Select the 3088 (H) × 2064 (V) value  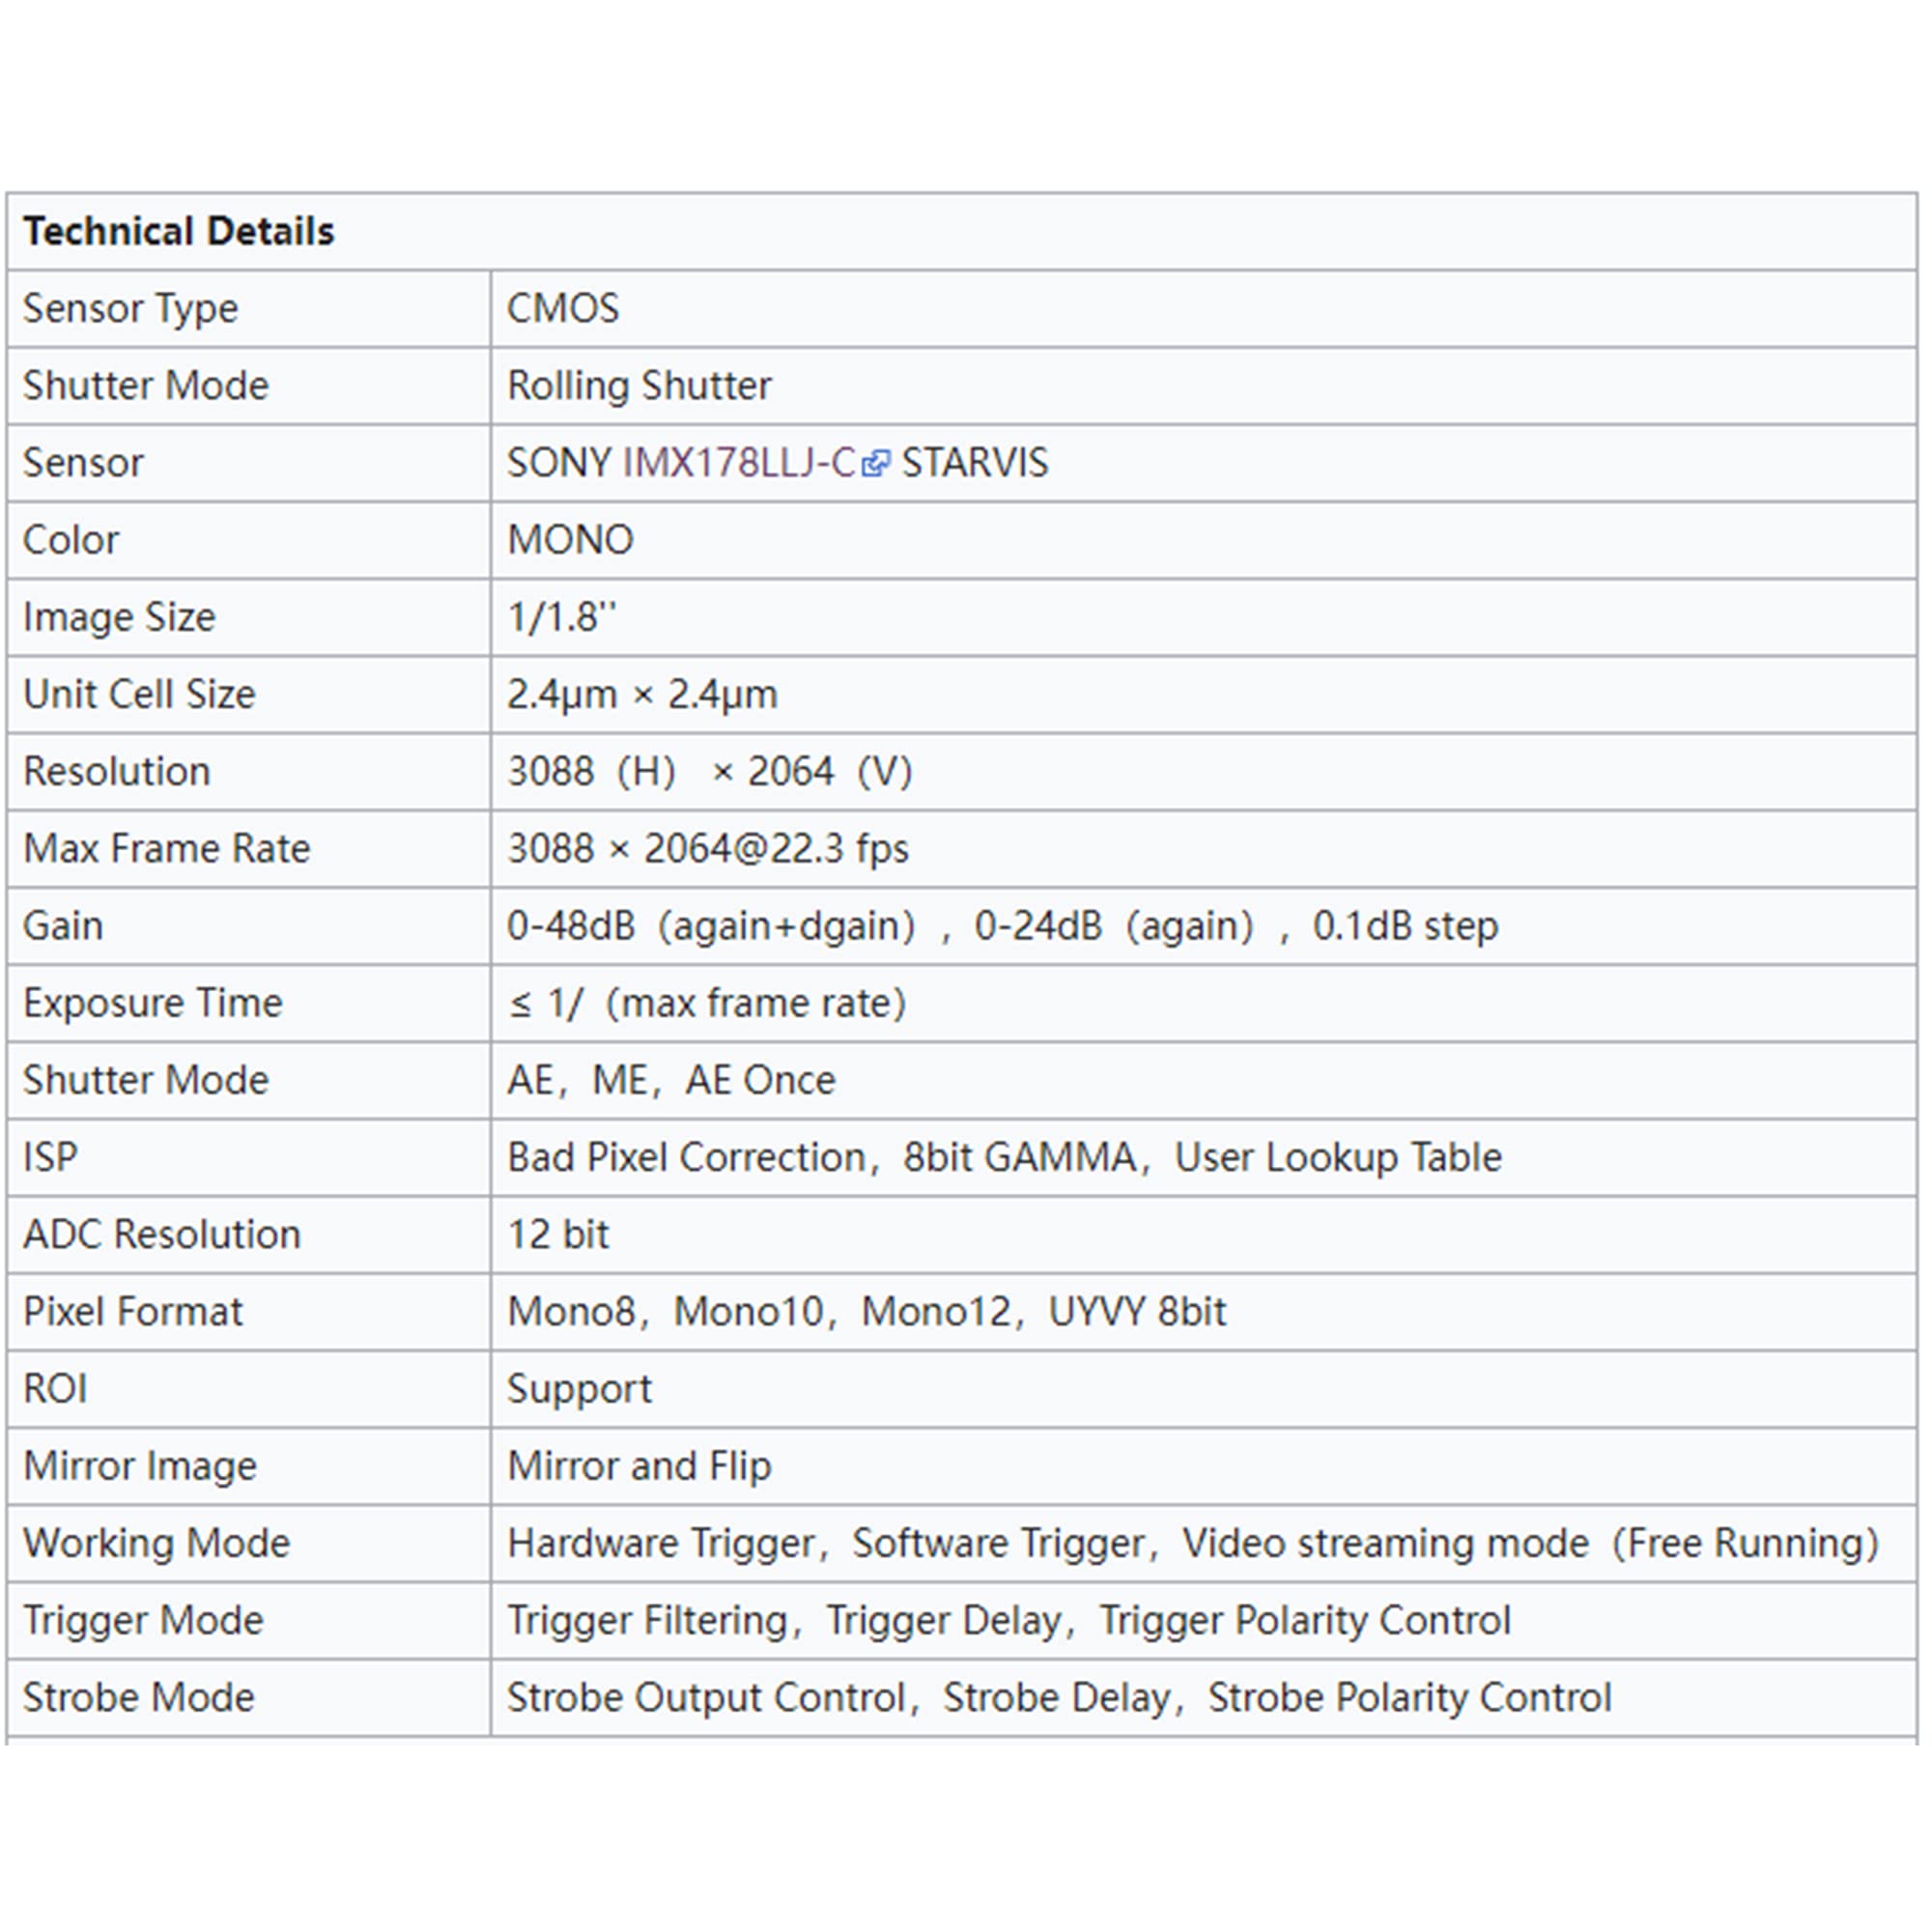coord(710,772)
